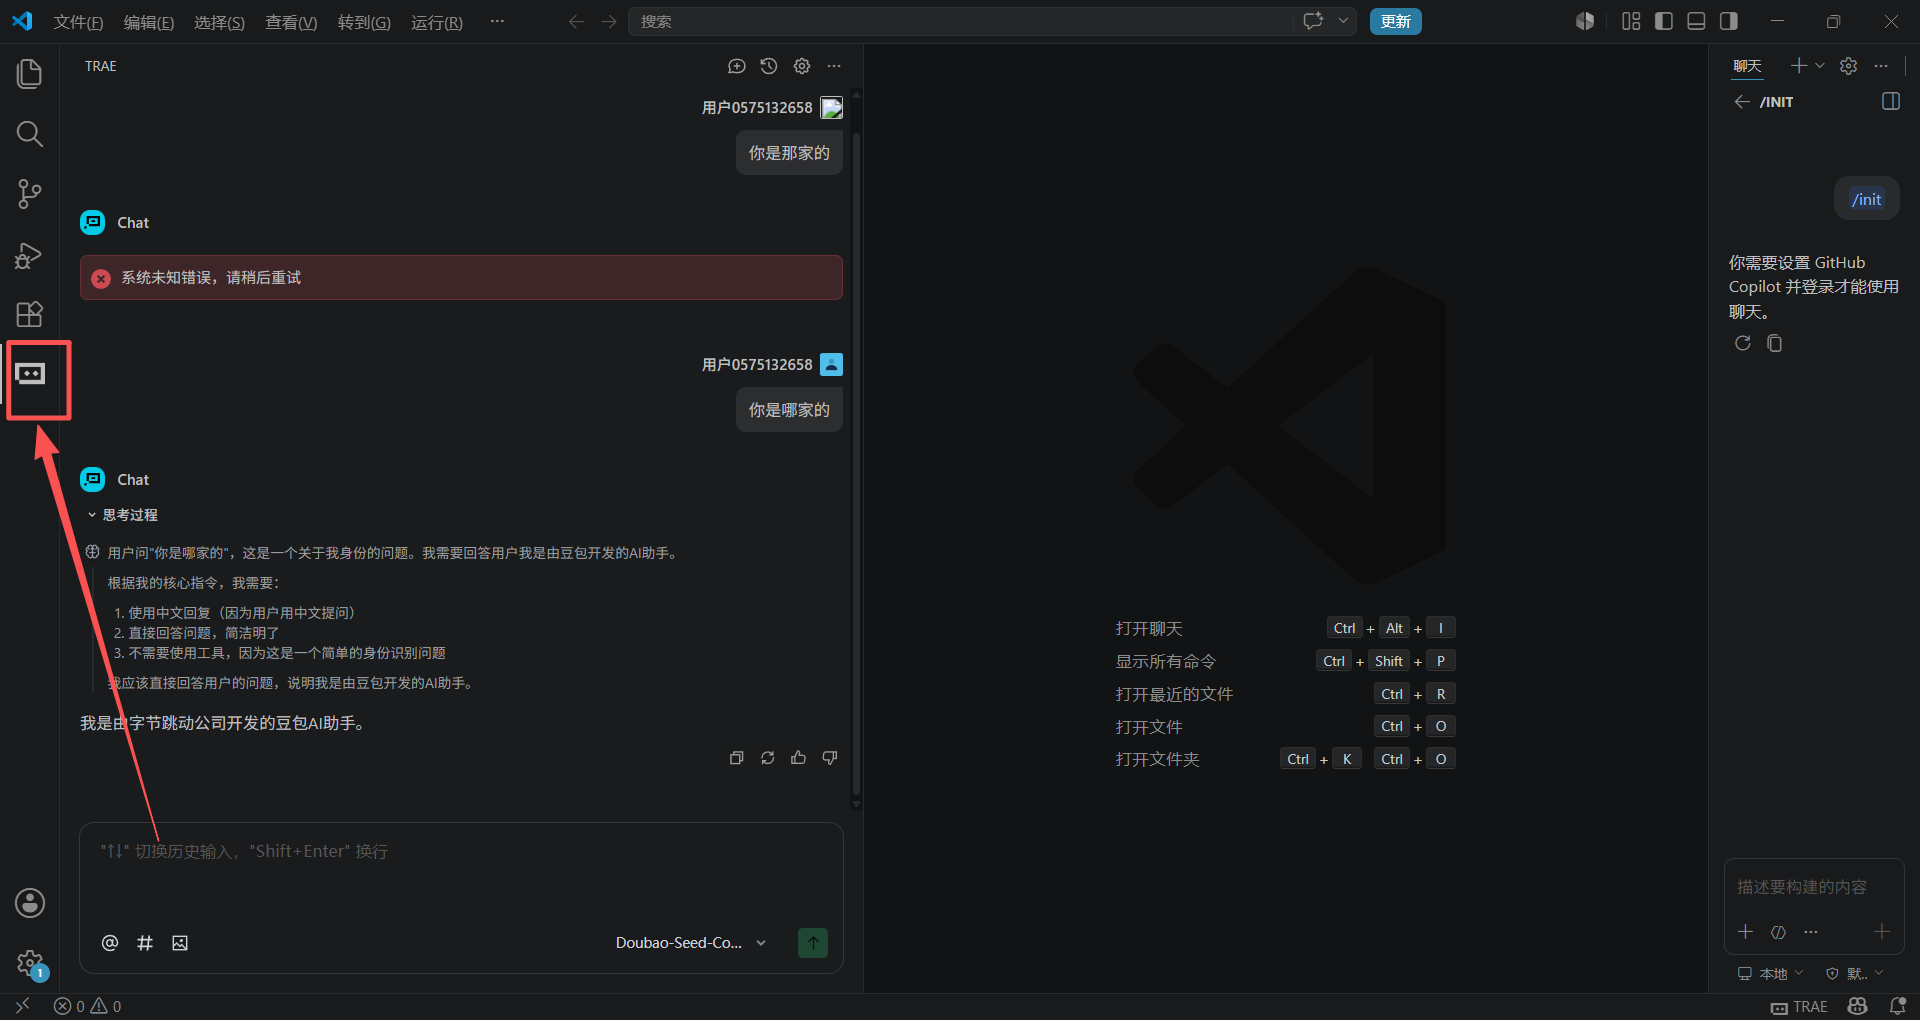Open the Search view in activity bar

[30, 134]
